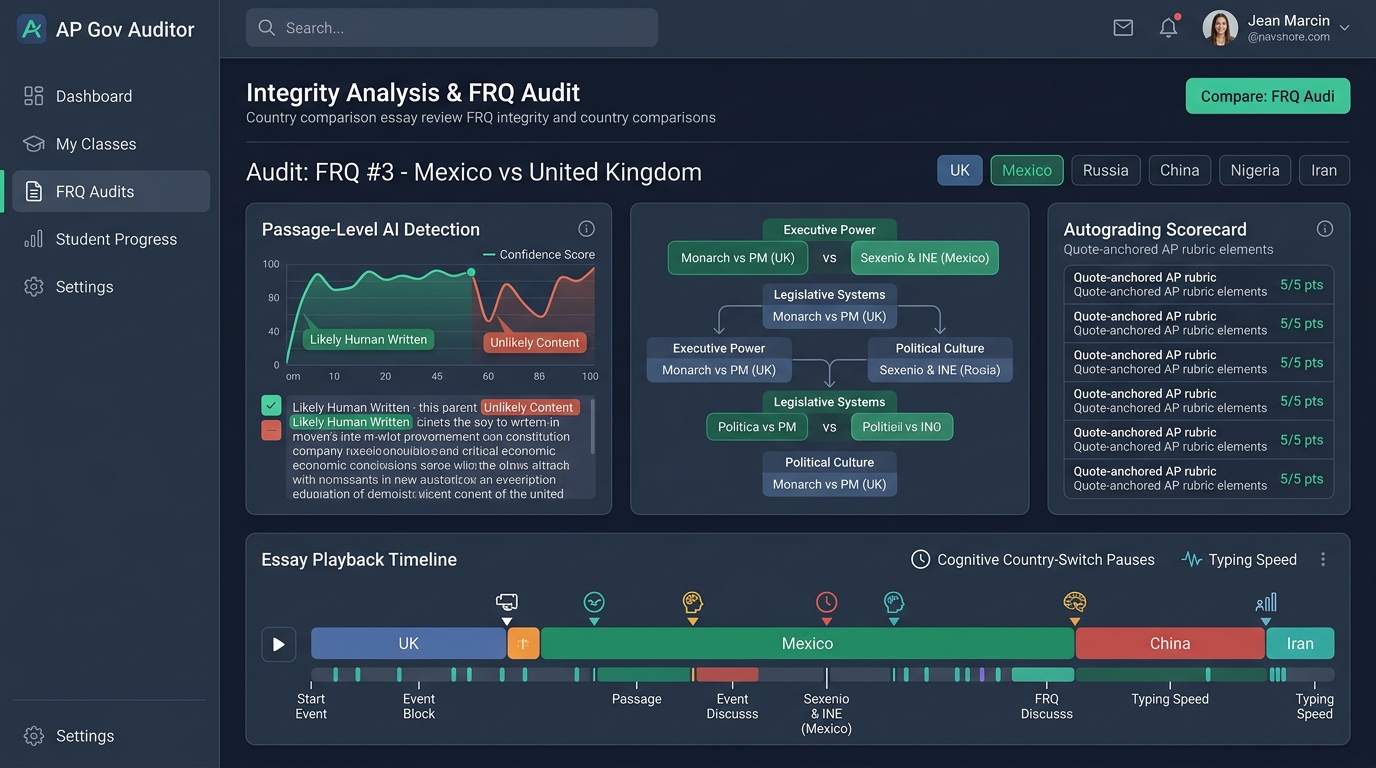
Task: Select the small orange timeline segment after UK
Action: tap(523, 644)
